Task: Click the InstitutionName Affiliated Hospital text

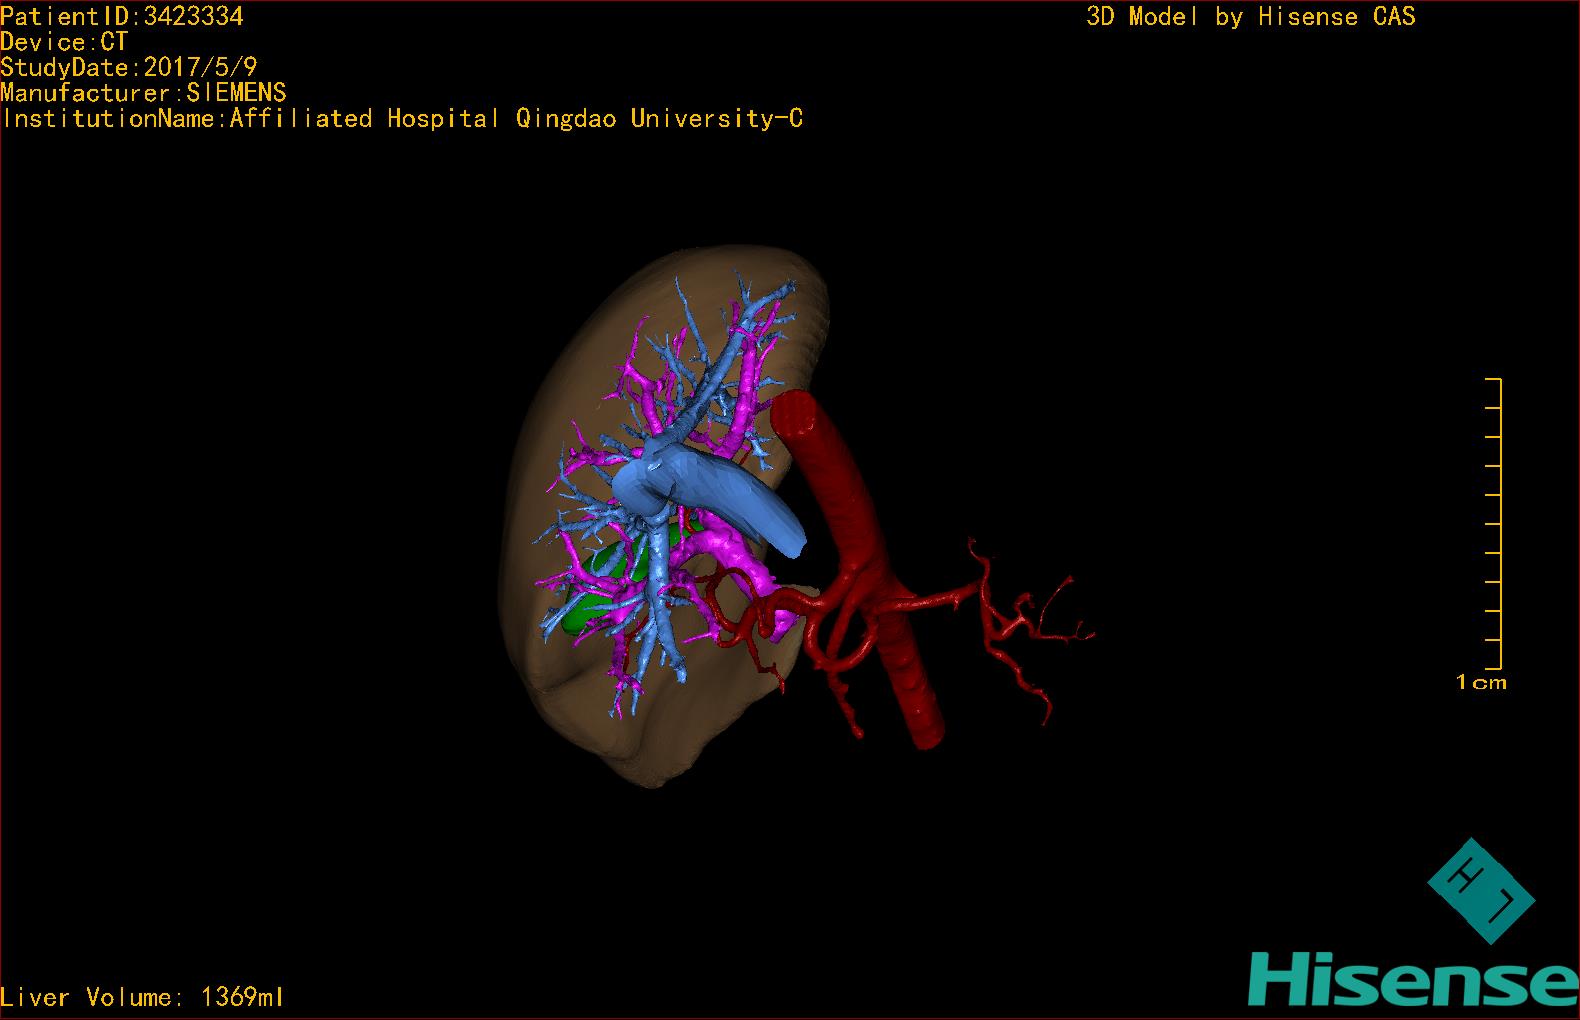Action: [402, 119]
